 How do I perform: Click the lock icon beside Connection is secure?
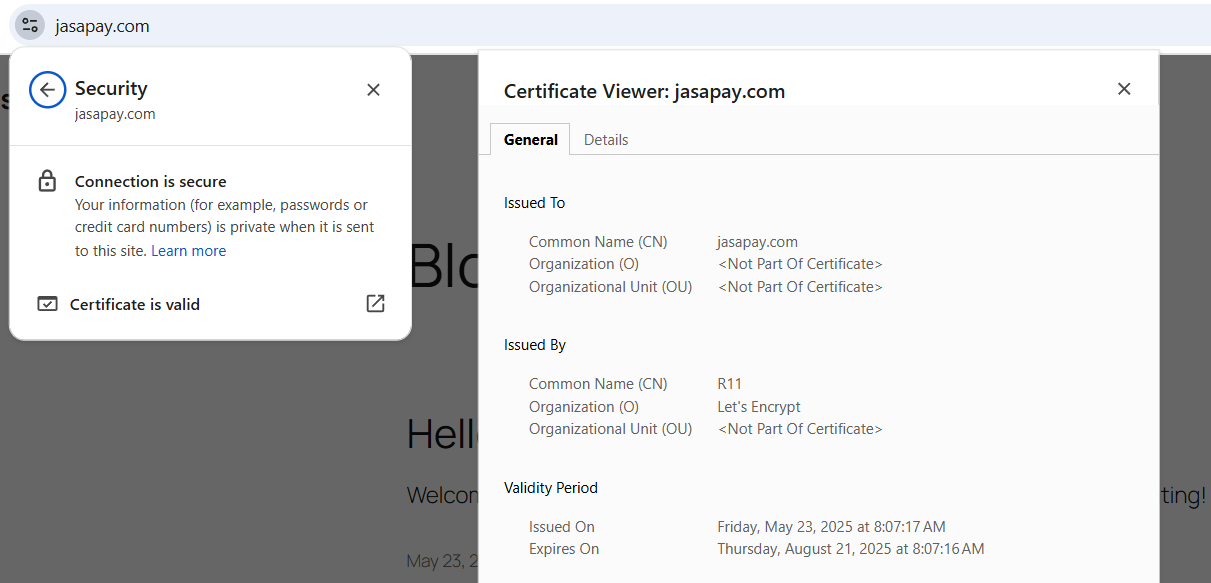click(47, 182)
